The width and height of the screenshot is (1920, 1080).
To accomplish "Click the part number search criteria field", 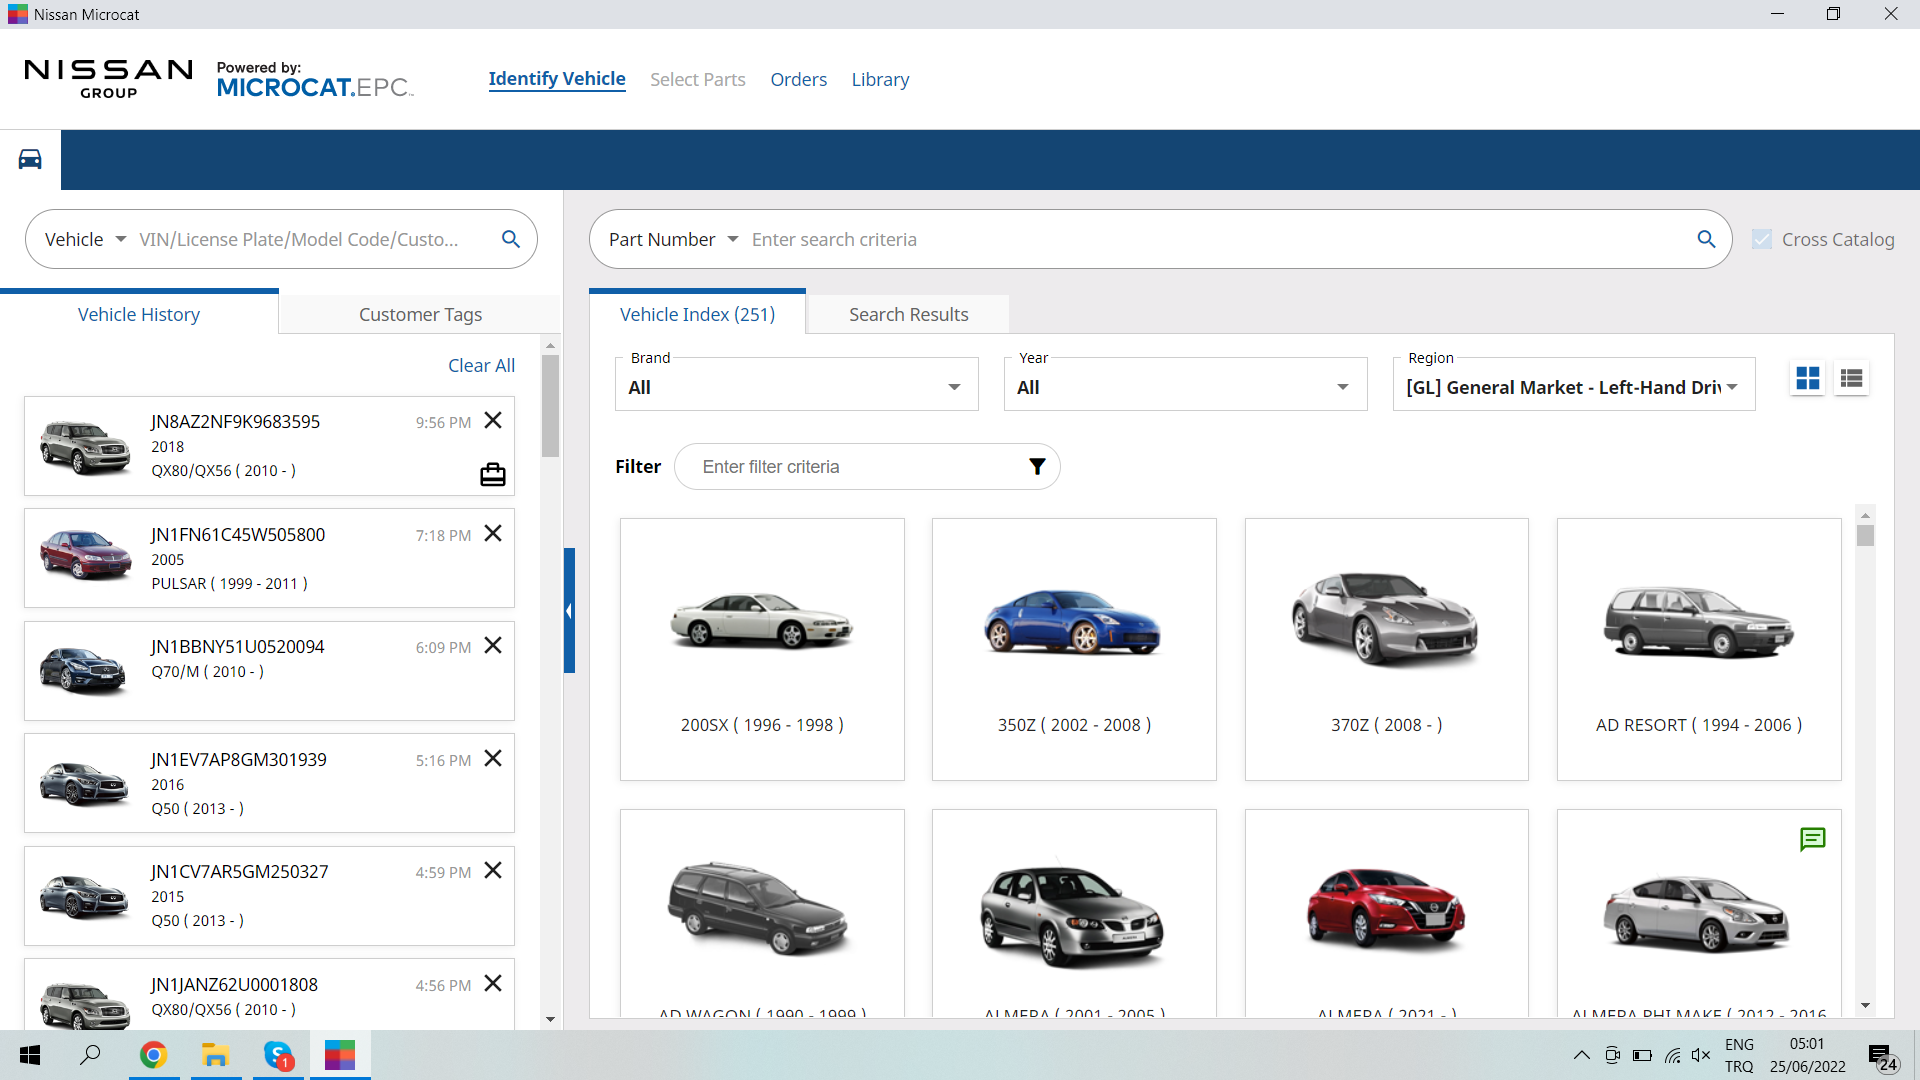I will pyautogui.click(x=1216, y=239).
